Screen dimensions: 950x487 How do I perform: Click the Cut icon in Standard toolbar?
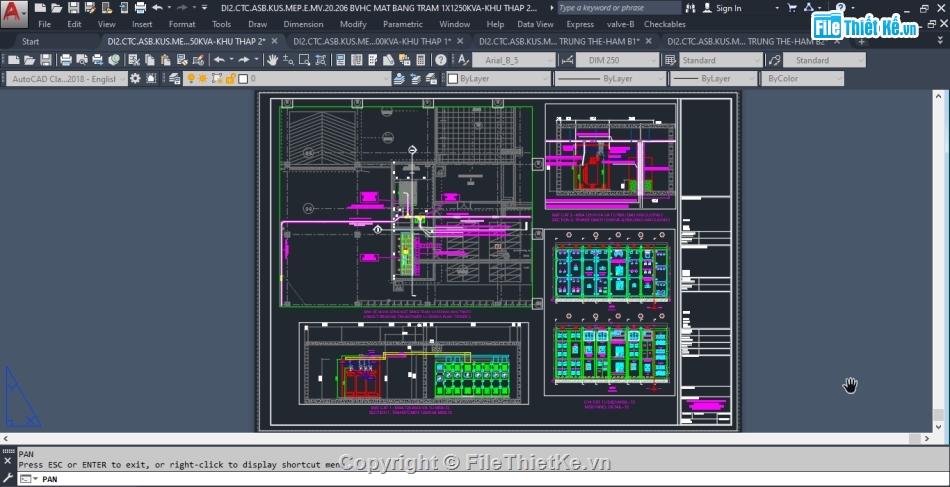(x=135, y=60)
